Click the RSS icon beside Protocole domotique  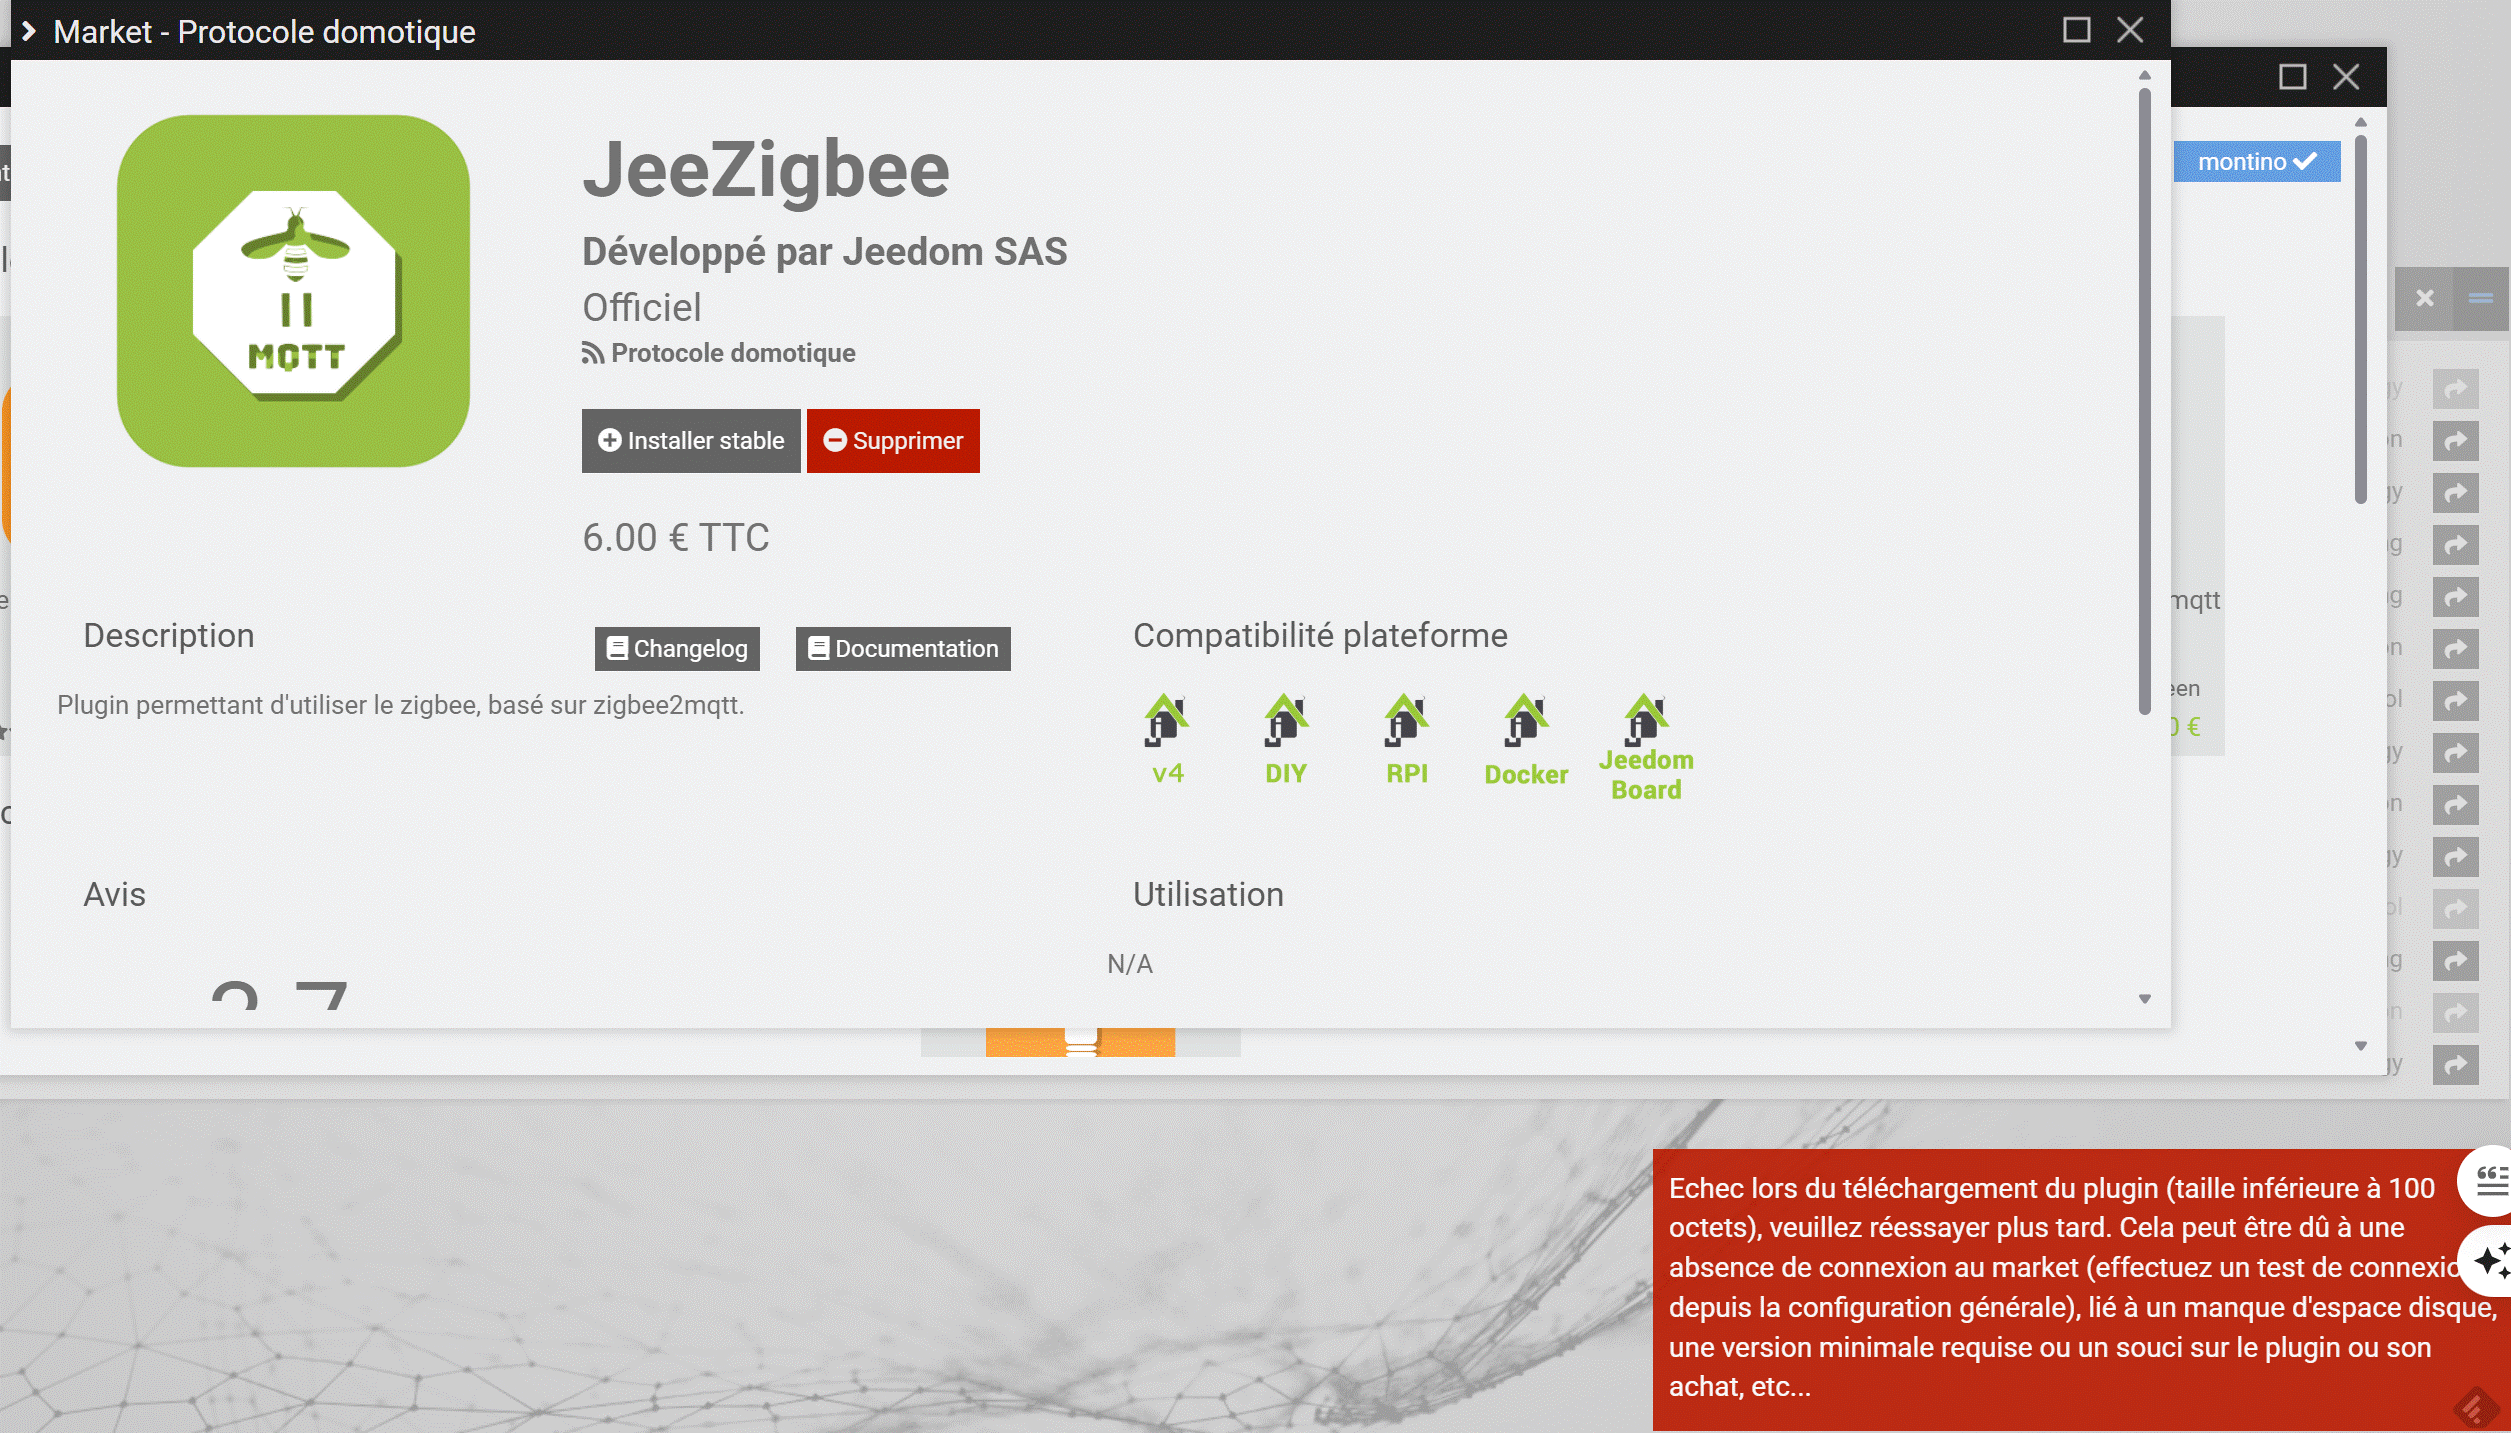(x=593, y=353)
